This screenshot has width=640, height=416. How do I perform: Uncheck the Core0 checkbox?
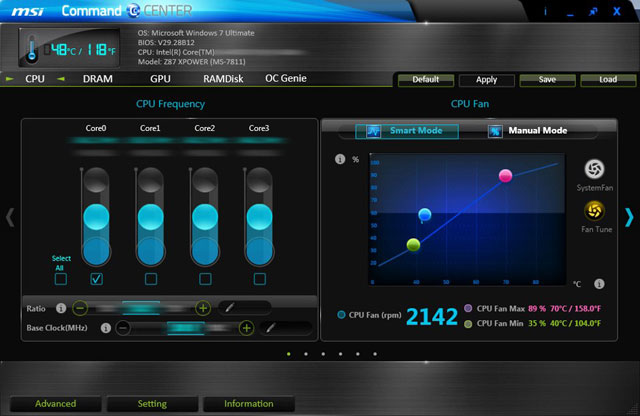click(x=96, y=279)
